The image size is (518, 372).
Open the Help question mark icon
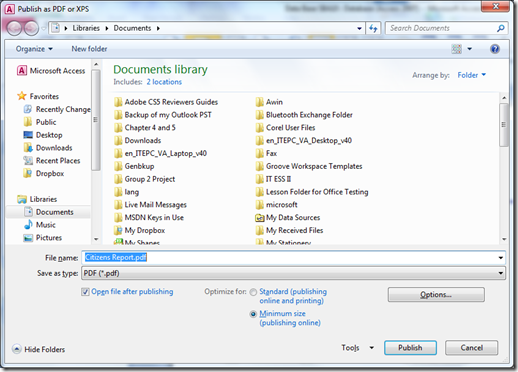point(495,49)
